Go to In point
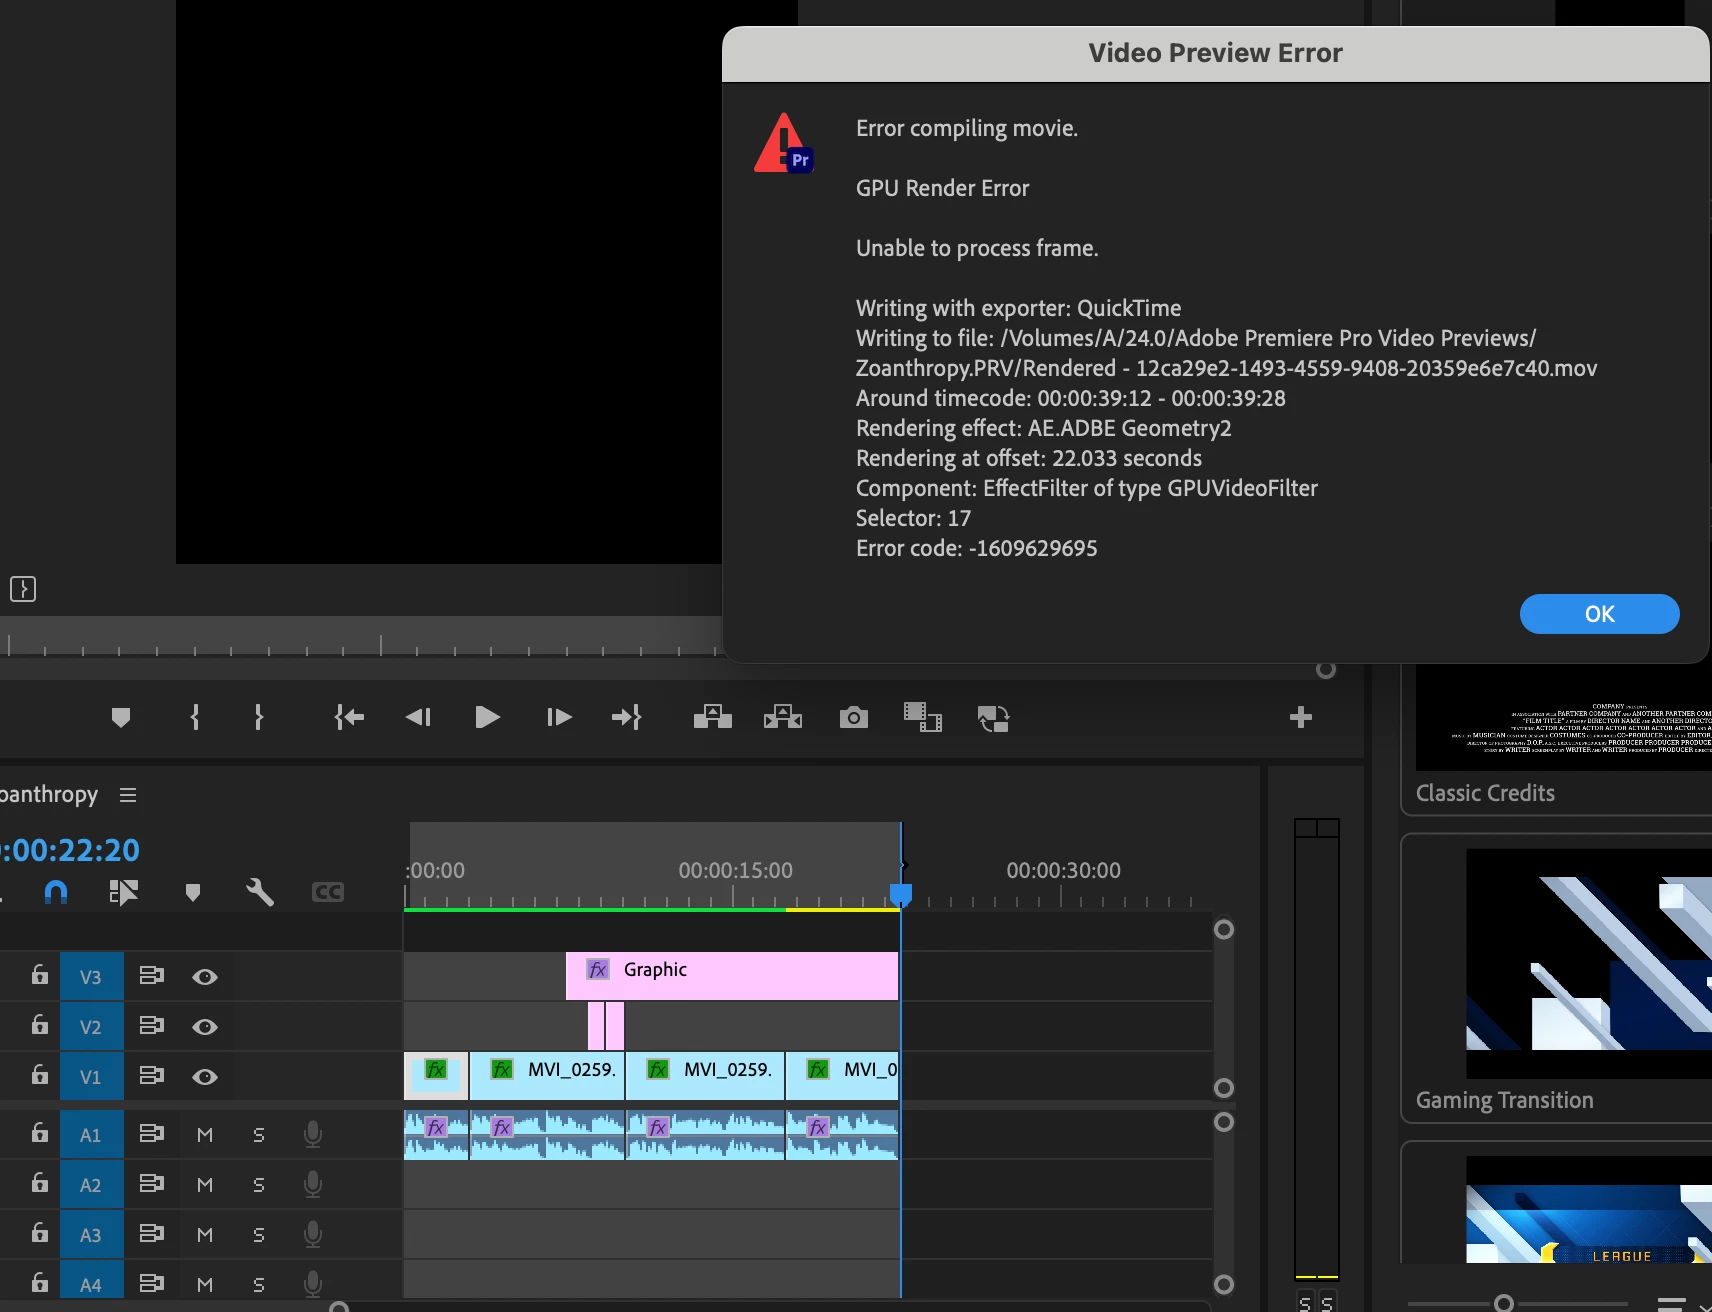Screen dimensions: 1712x1312 coord(349,717)
